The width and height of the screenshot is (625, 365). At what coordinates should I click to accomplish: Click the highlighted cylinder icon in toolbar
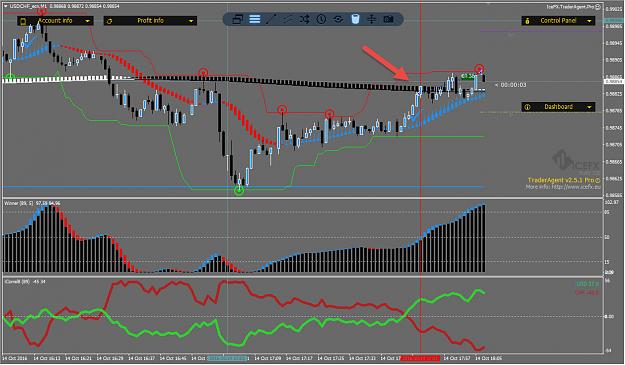[355, 19]
